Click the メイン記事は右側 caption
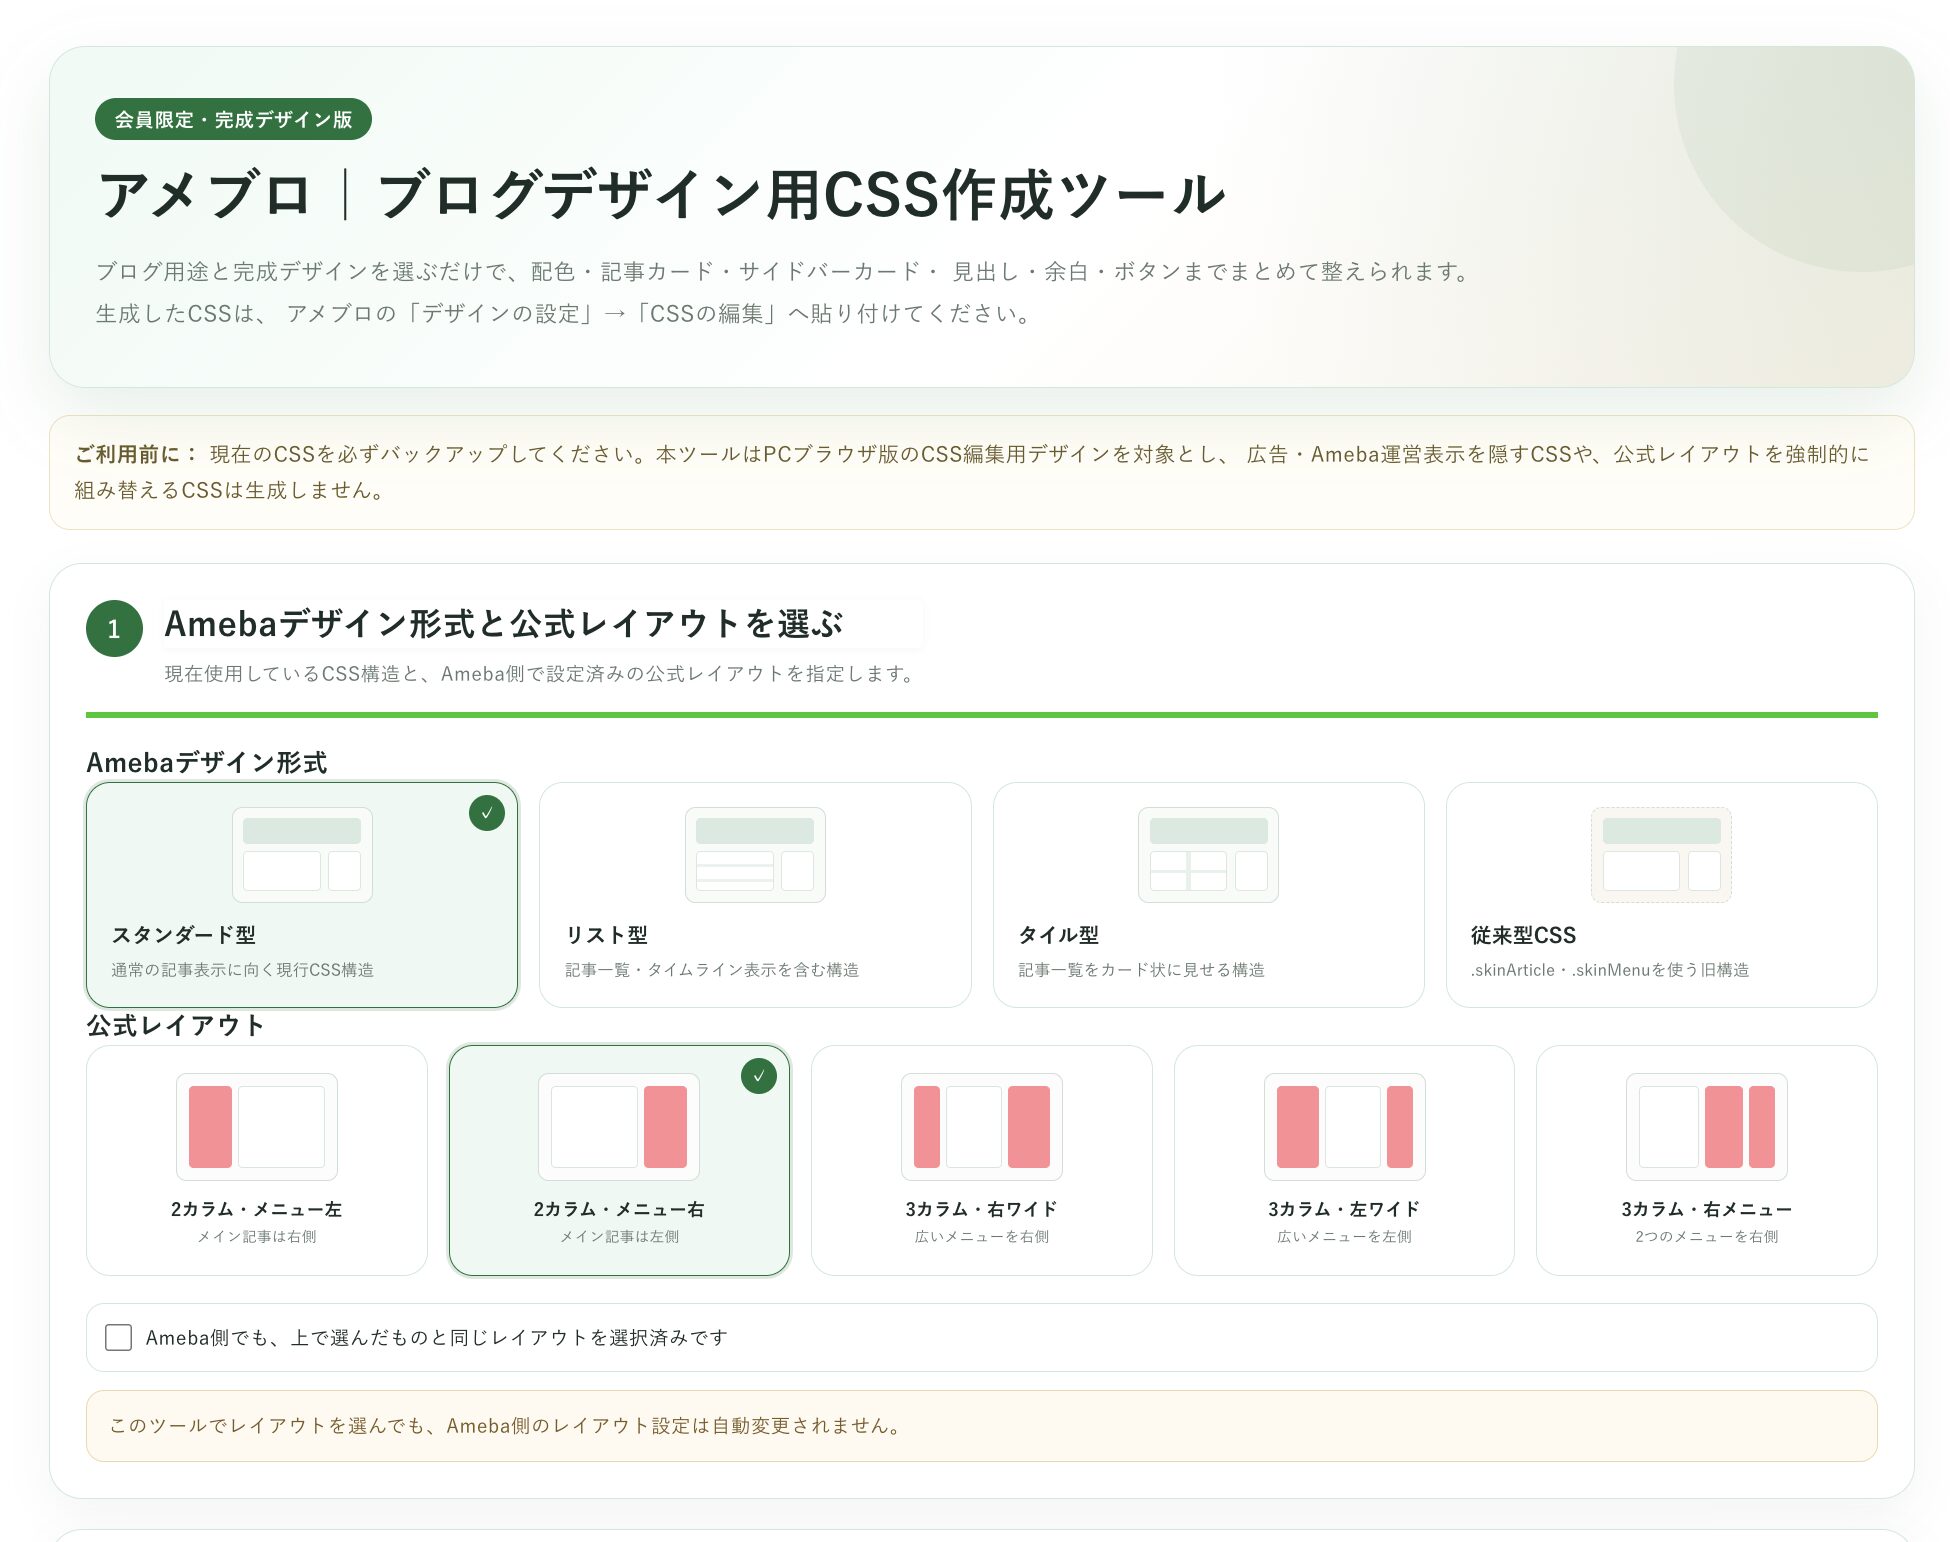This screenshot has height=1542, width=1950. 257,1237
